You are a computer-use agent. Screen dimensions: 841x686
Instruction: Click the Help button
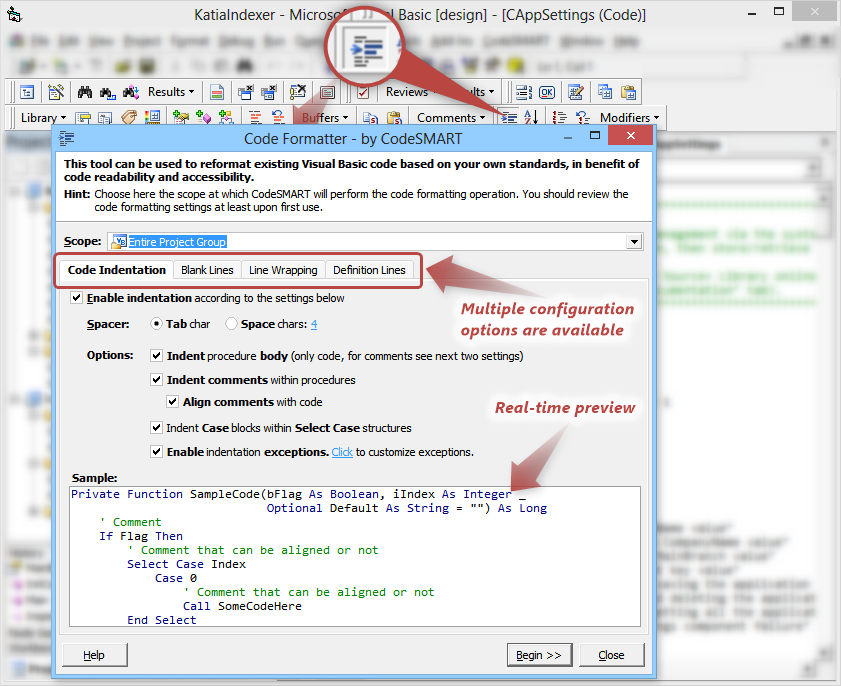(x=94, y=655)
